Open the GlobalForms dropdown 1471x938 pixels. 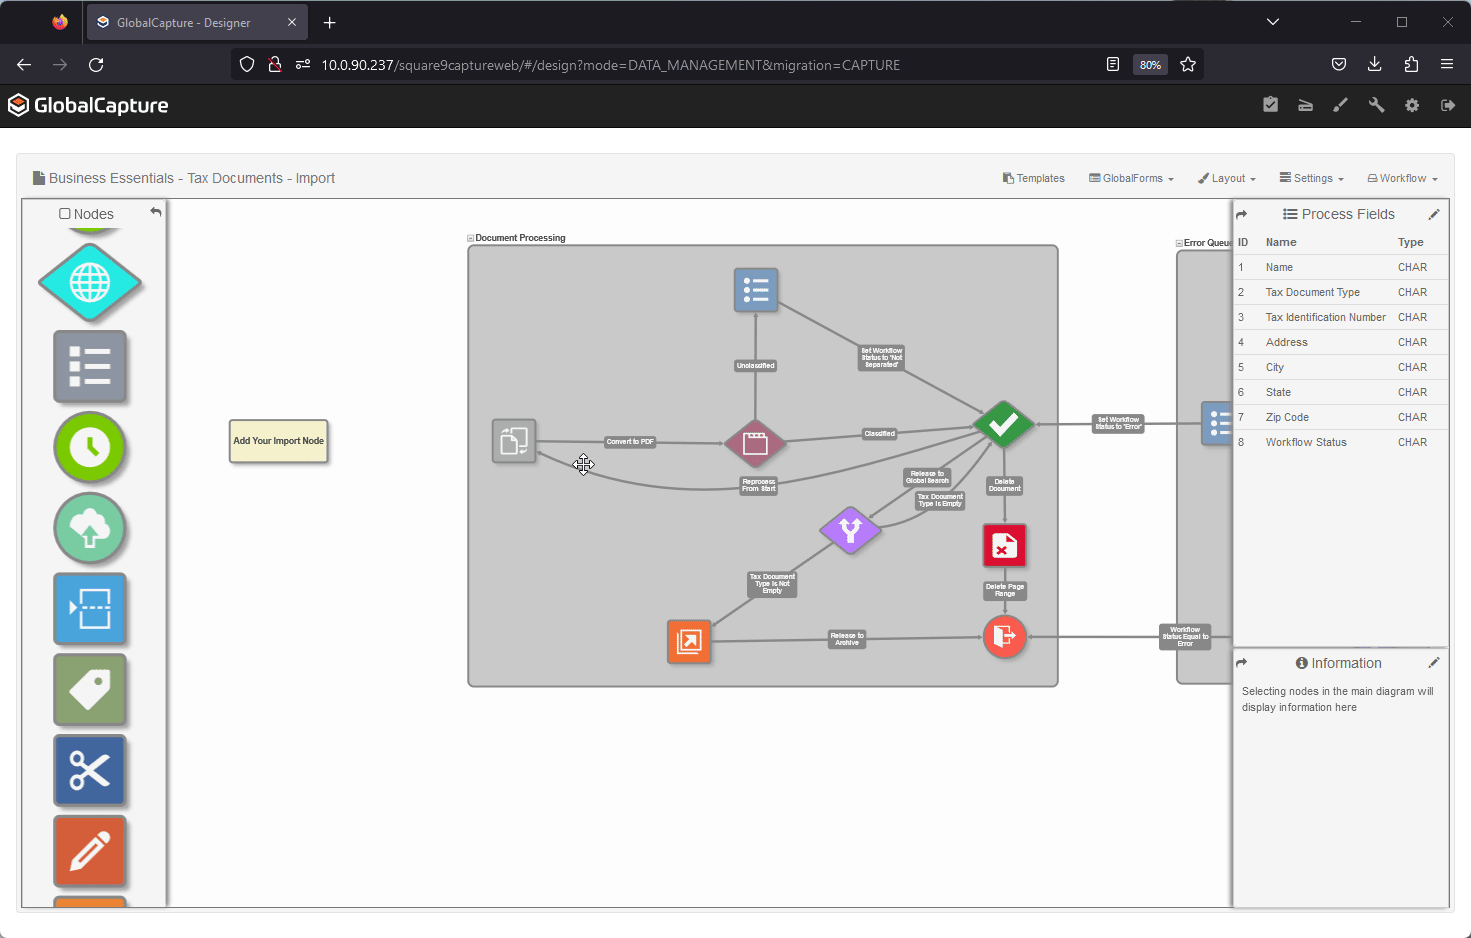pos(1131,178)
